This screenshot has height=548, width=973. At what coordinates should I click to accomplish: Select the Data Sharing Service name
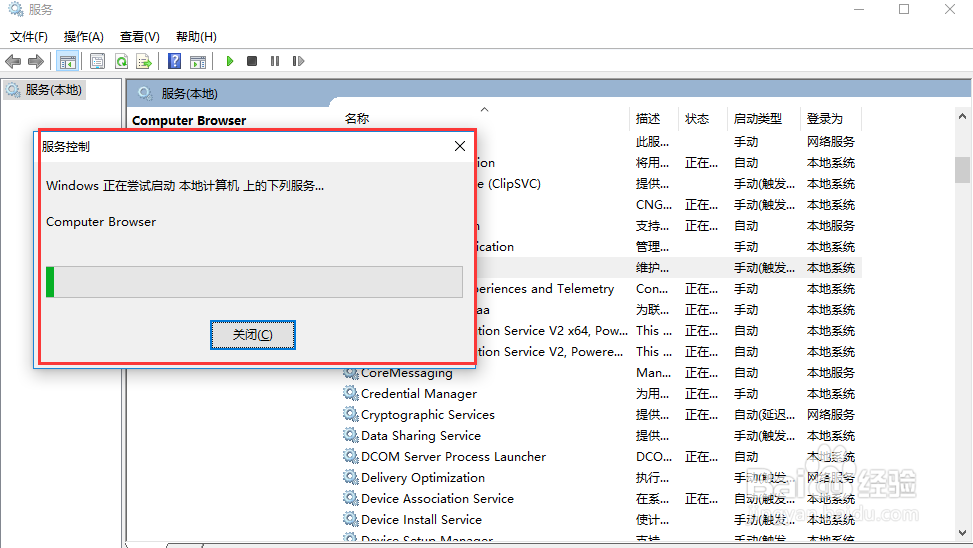tap(421, 436)
